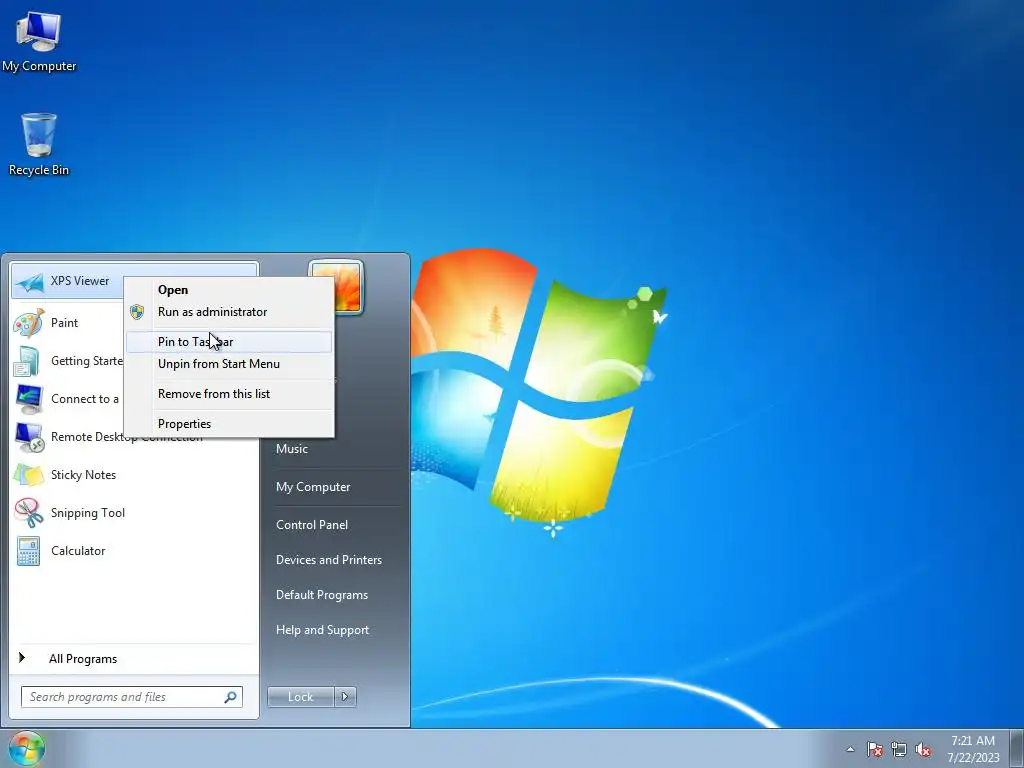This screenshot has width=1024, height=768.
Task: Click the Lock button
Action: coord(300,697)
